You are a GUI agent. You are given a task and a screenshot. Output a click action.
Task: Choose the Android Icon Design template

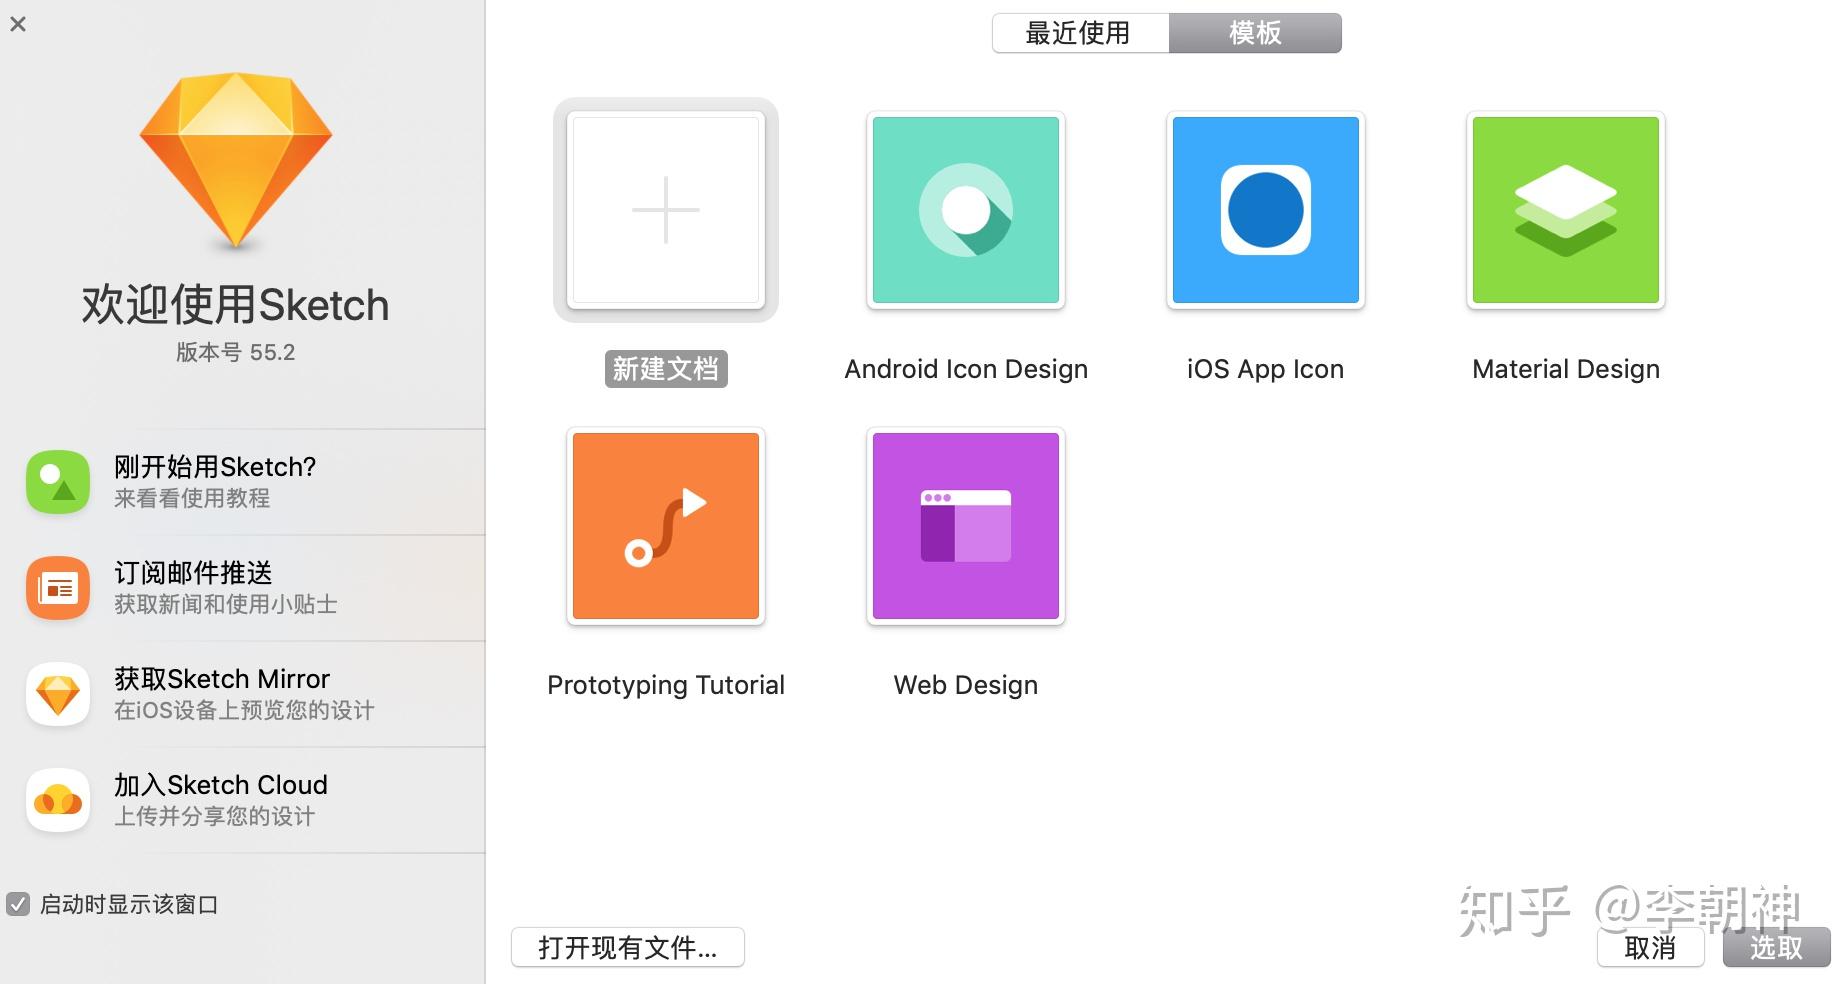(965, 210)
